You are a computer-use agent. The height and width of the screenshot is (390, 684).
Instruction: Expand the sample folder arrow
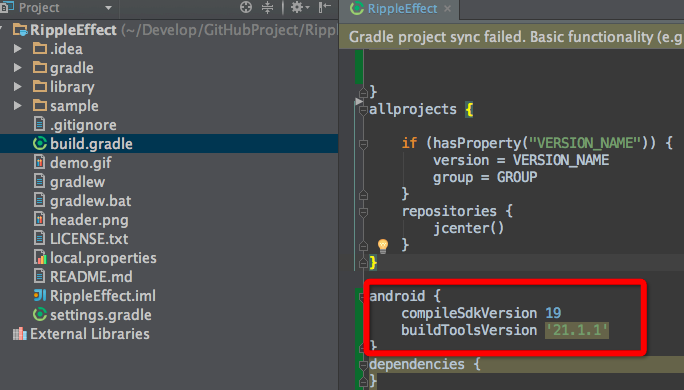point(18,106)
